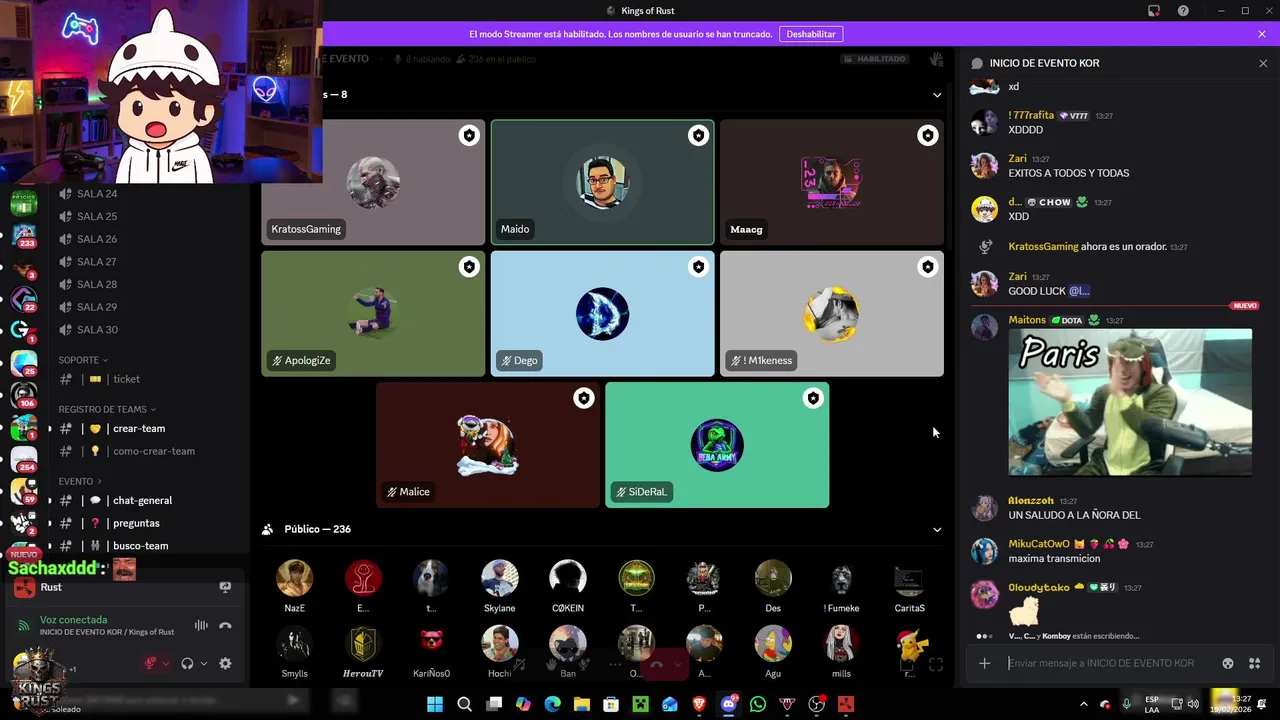Open noise suppression waveform icon
Image resolution: width=1280 pixels, height=720 pixels.
click(201, 626)
